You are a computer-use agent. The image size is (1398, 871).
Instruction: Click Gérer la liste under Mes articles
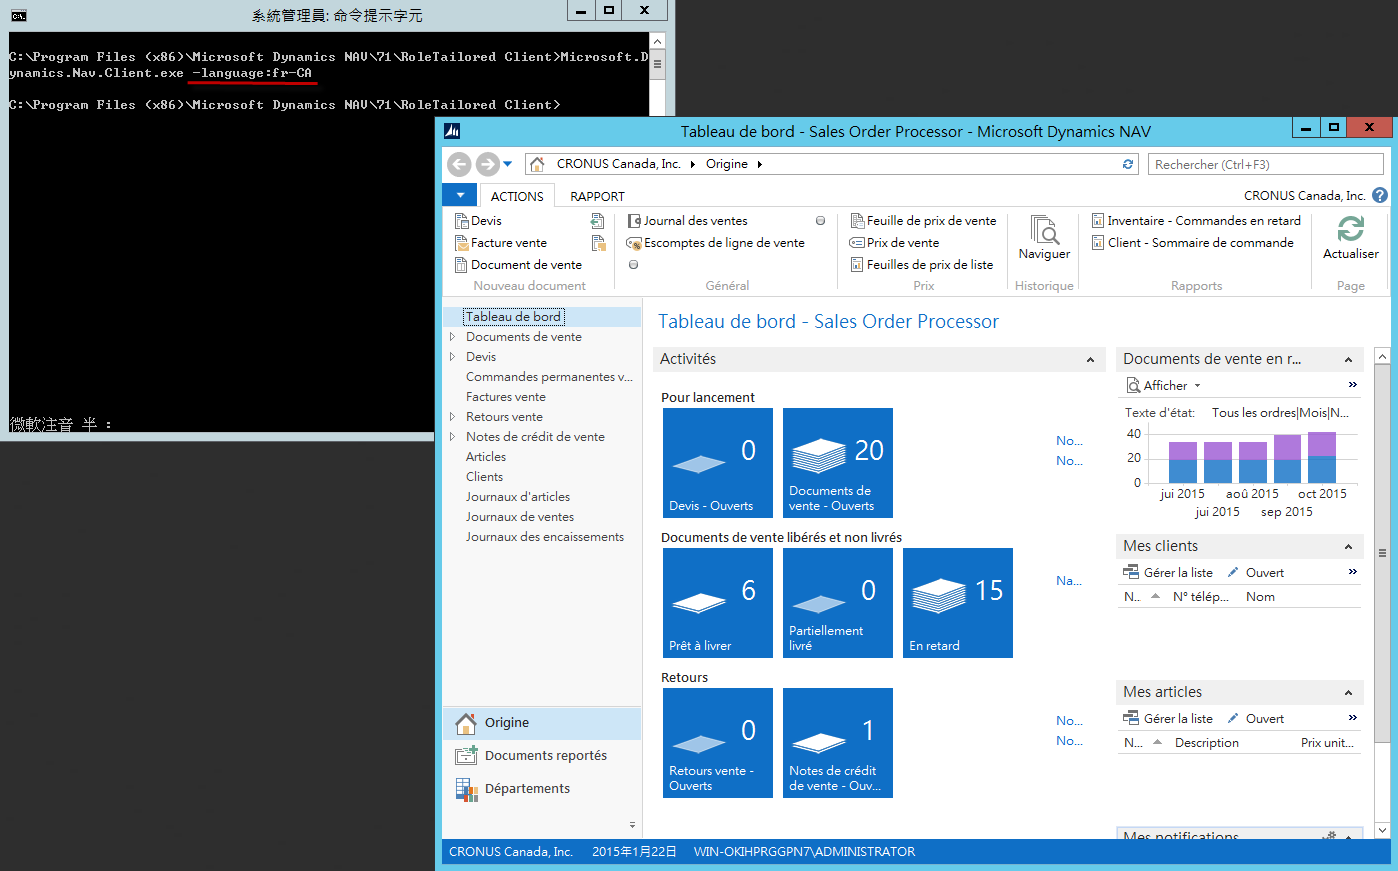pos(1168,719)
